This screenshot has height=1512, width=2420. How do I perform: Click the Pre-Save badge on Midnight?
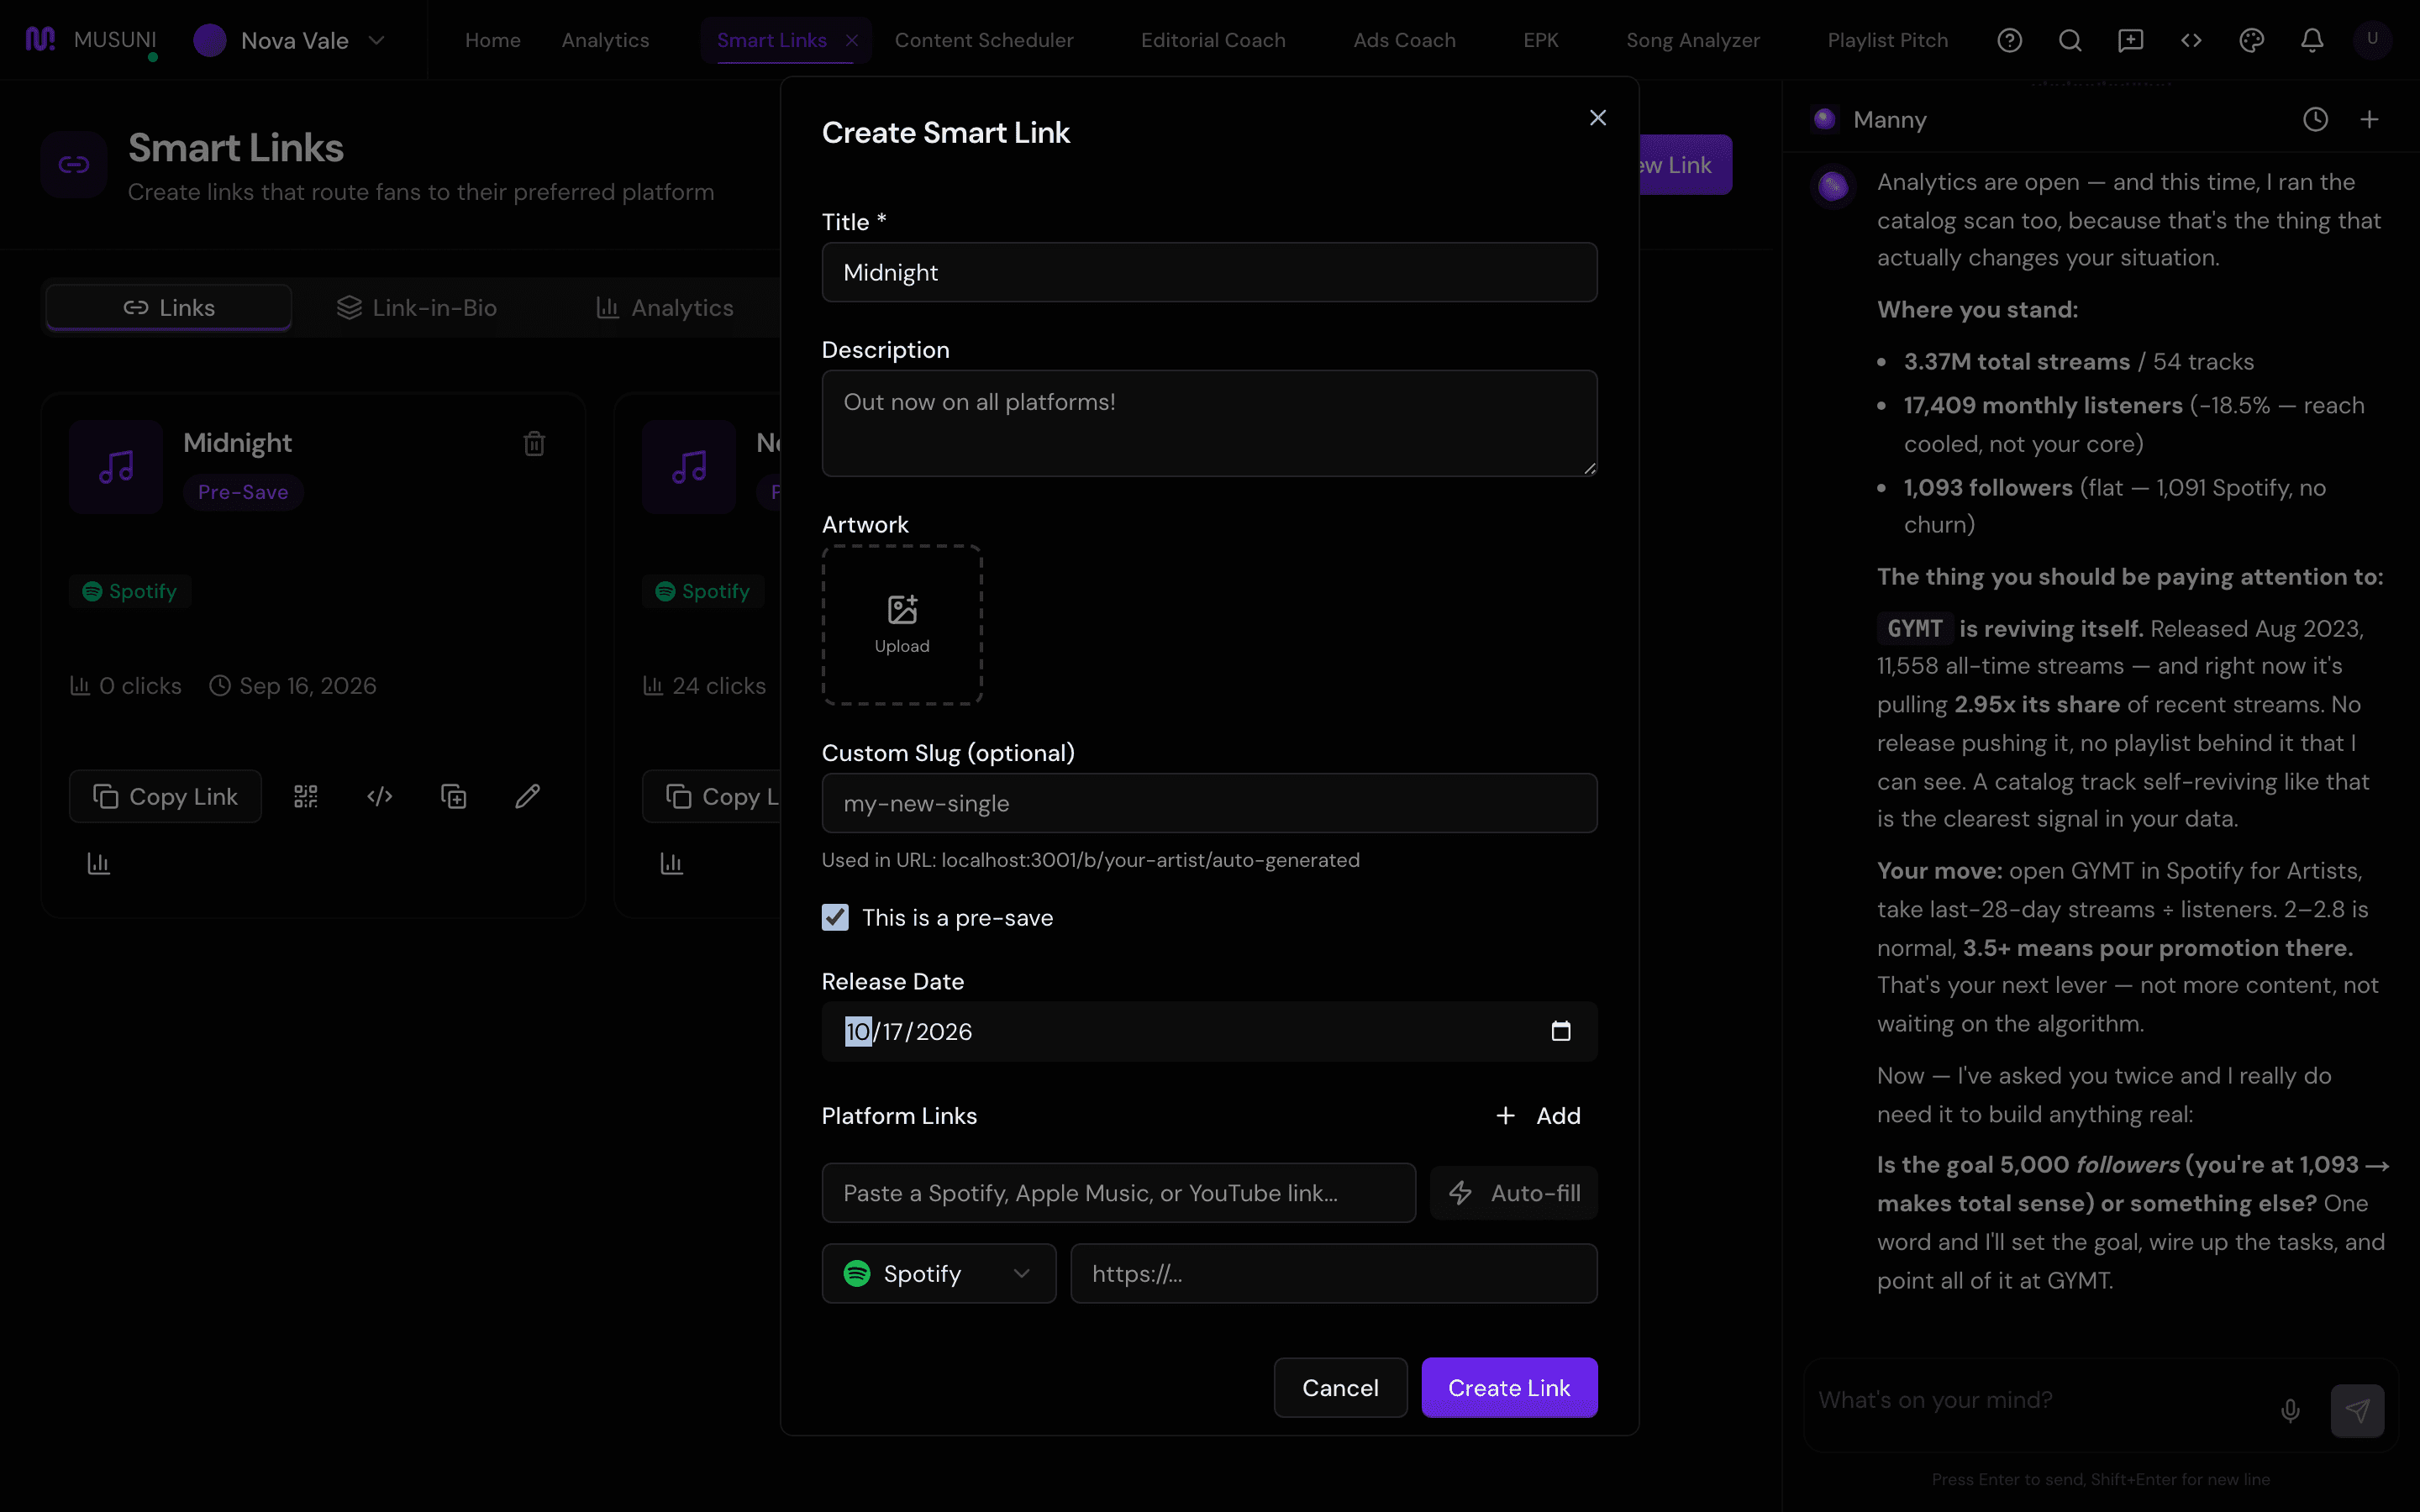coord(243,492)
